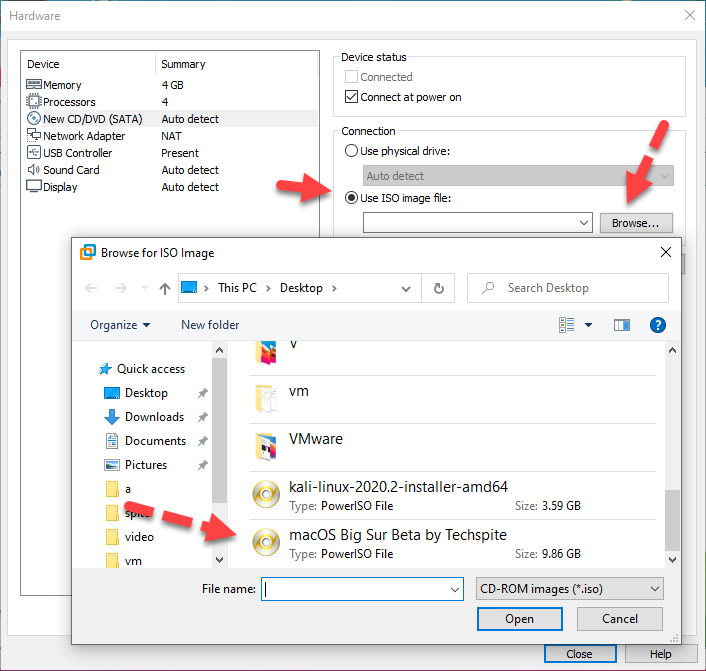Click the change view layout icon
Viewport: 706px width, 671px height.
pyautogui.click(x=568, y=325)
